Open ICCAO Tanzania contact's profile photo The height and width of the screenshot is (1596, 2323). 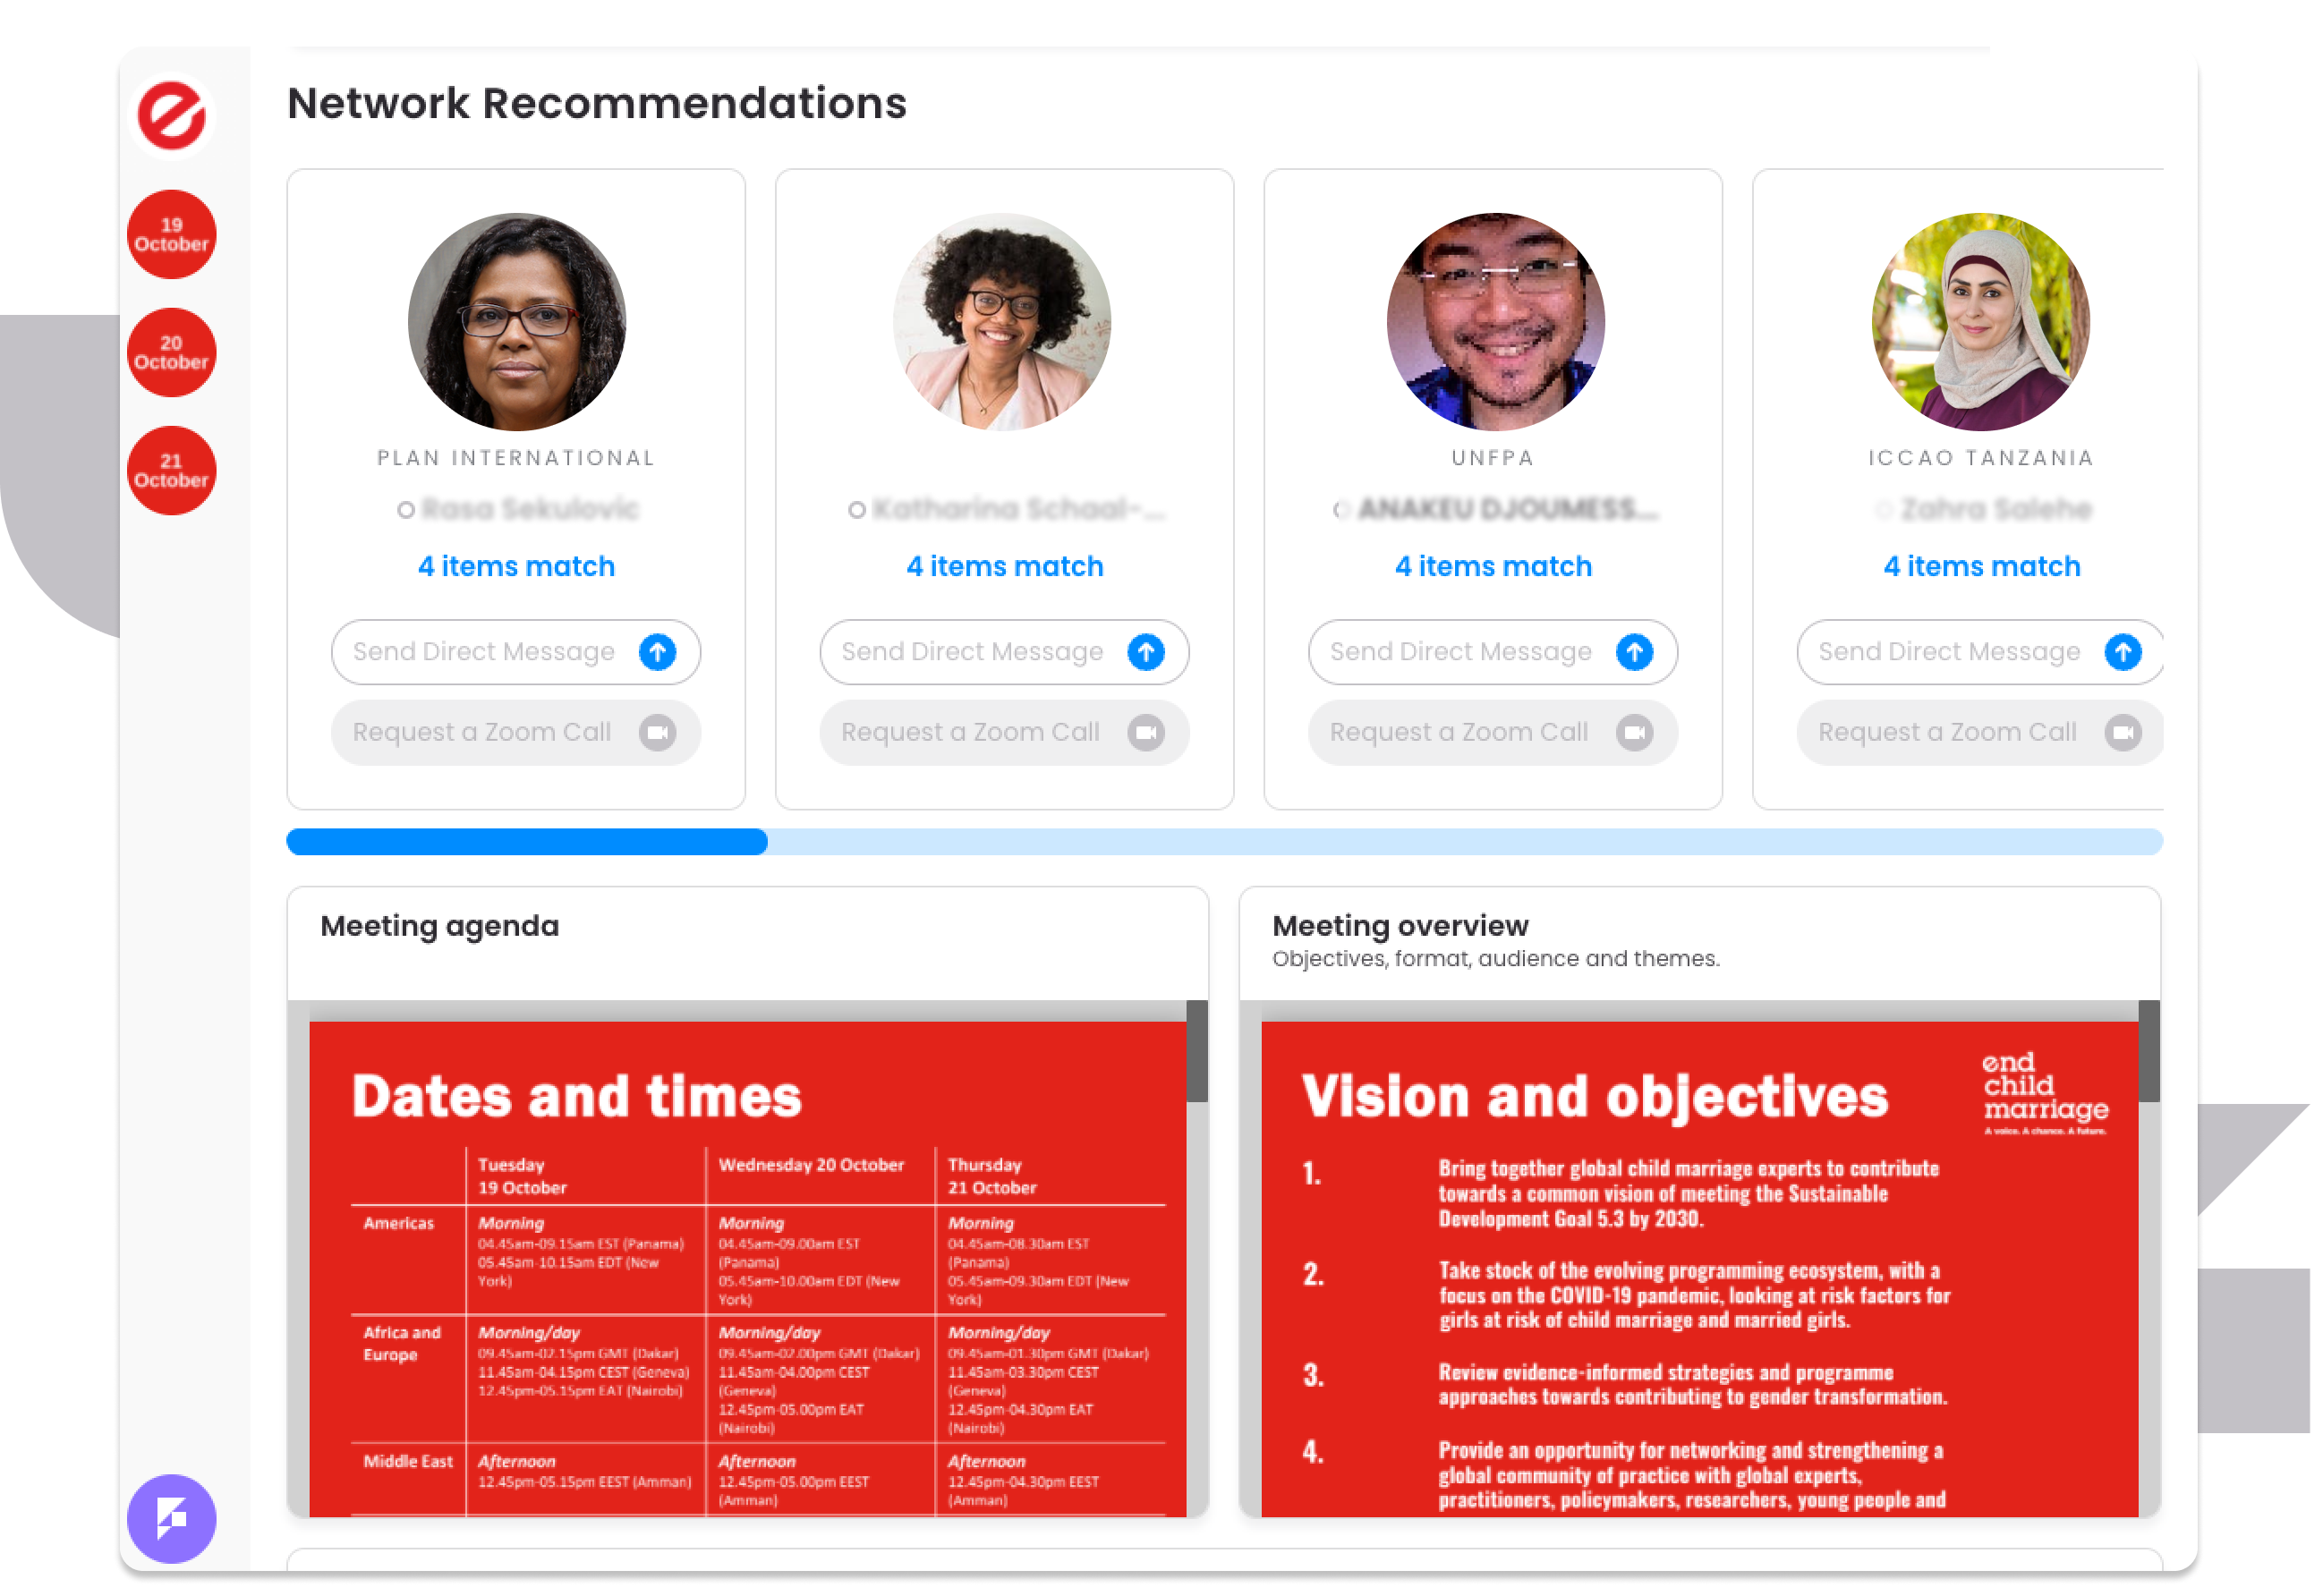coord(1980,322)
